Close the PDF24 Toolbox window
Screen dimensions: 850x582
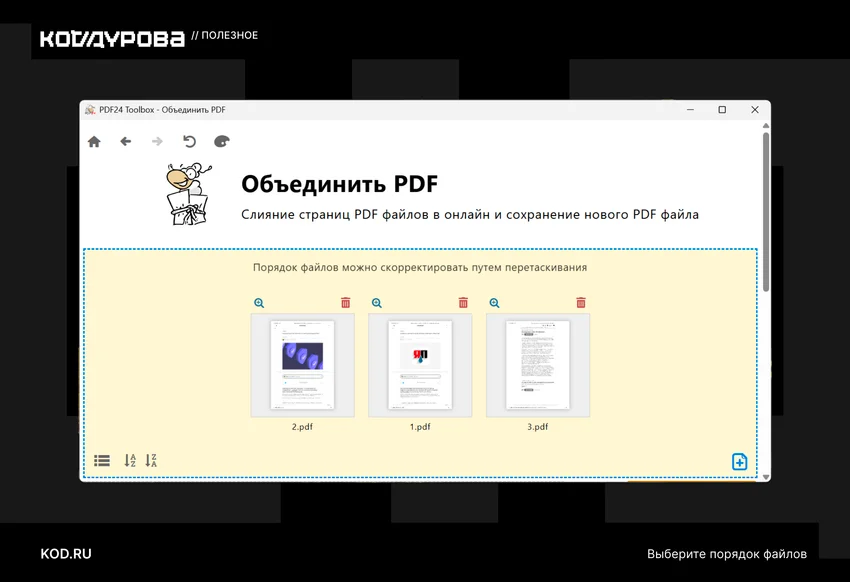click(755, 109)
